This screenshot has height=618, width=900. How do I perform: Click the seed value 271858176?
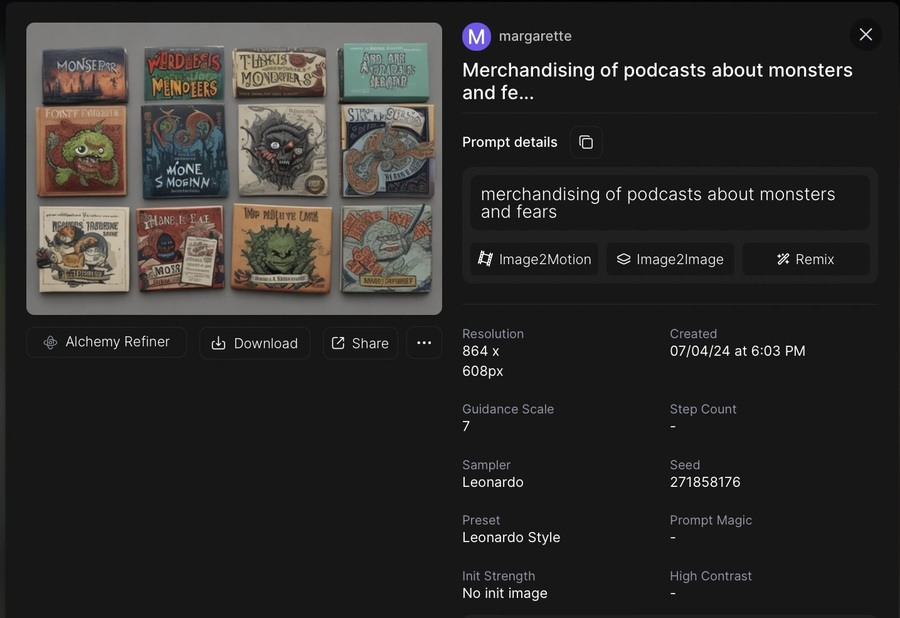click(705, 482)
